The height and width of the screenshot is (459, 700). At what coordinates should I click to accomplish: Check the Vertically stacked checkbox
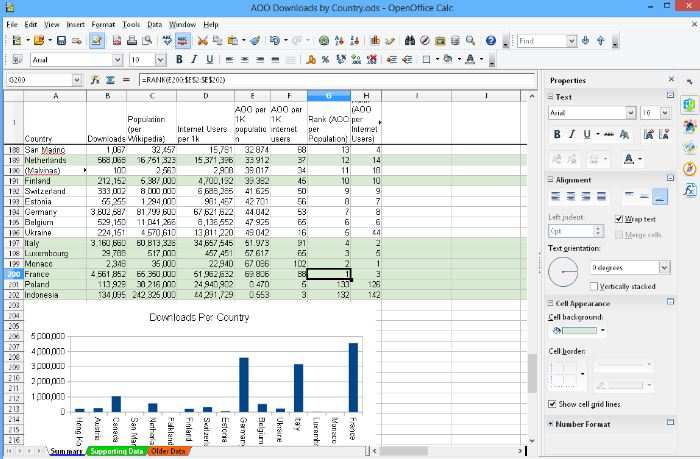click(x=594, y=286)
